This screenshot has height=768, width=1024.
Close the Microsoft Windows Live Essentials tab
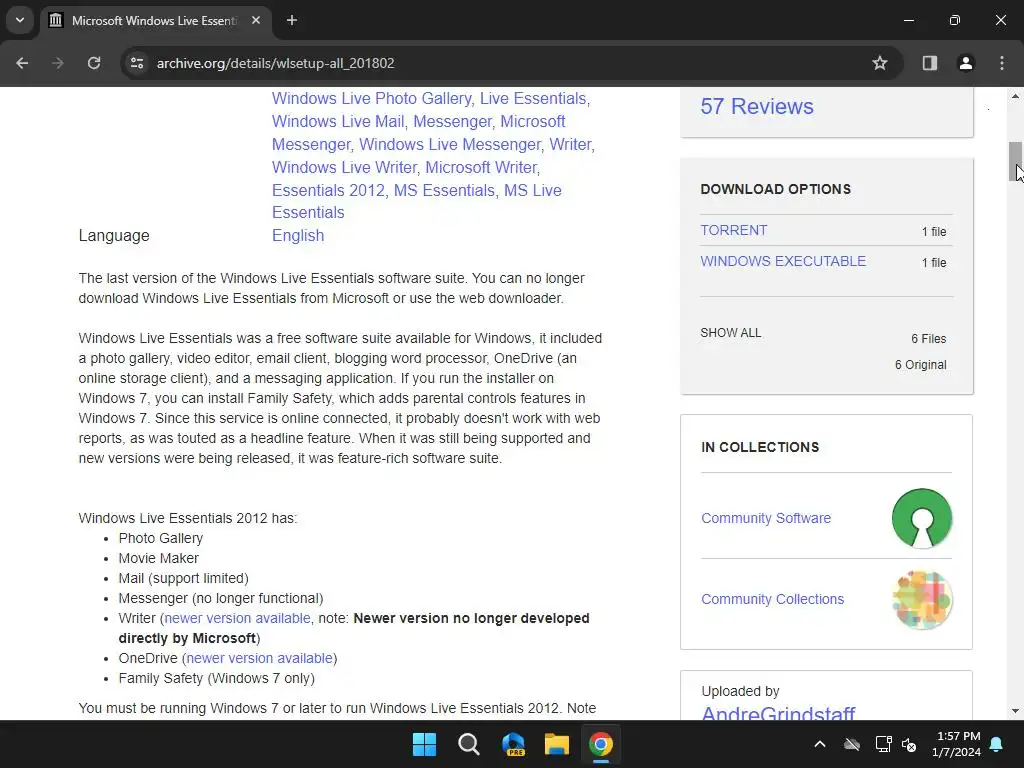[256, 21]
